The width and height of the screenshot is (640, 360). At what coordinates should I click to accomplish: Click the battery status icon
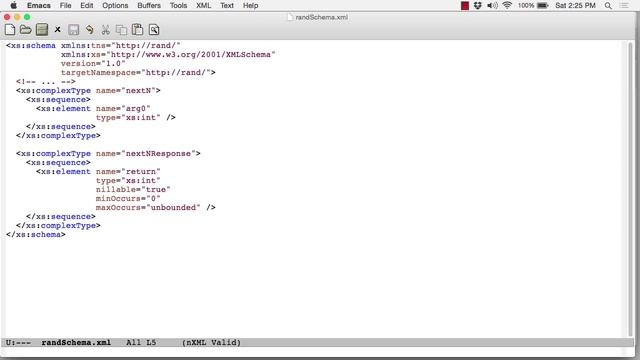coord(543,5)
